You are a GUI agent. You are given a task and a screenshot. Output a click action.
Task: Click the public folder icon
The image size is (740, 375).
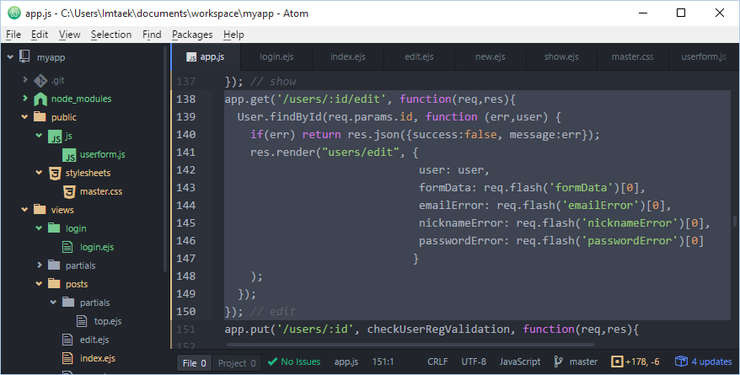click(x=40, y=117)
